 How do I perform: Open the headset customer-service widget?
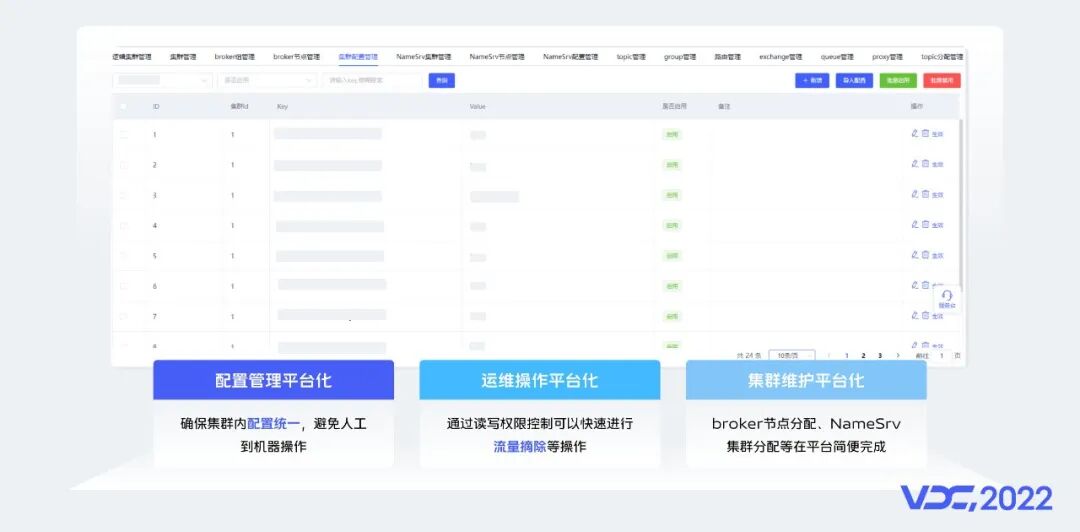coord(947,299)
